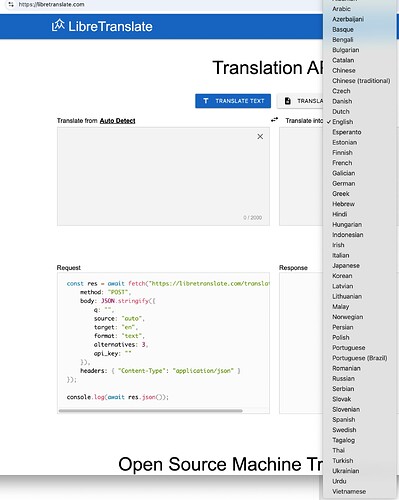Click inside the source text input area

coord(163,176)
